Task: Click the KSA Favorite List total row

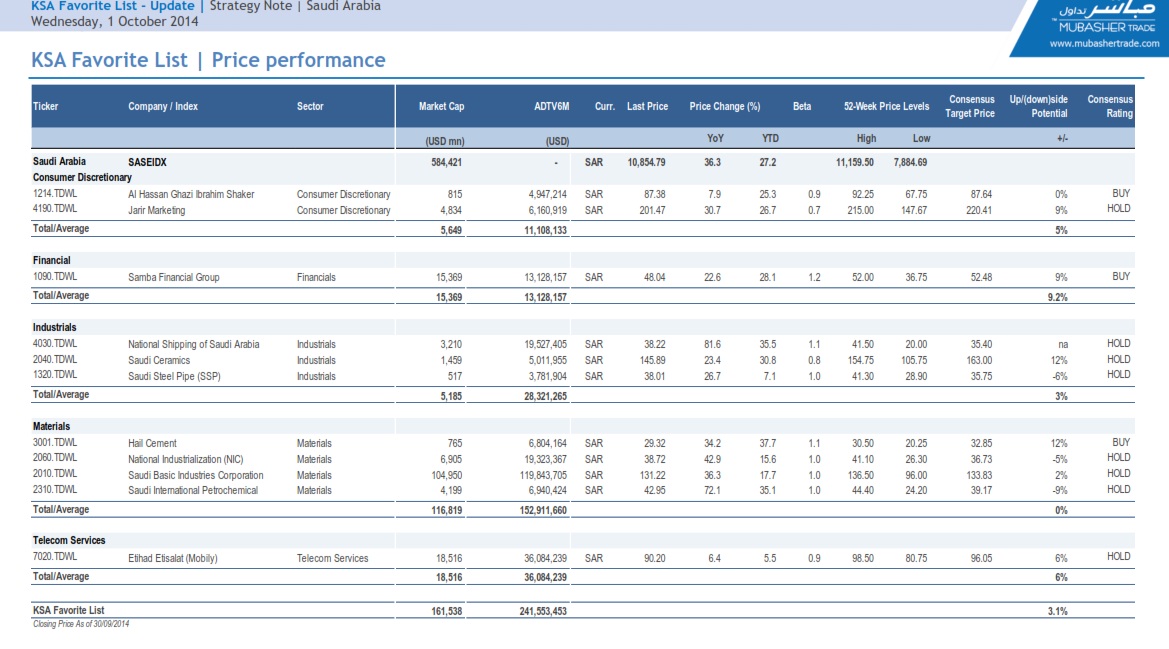Action: pyautogui.click(x=68, y=610)
